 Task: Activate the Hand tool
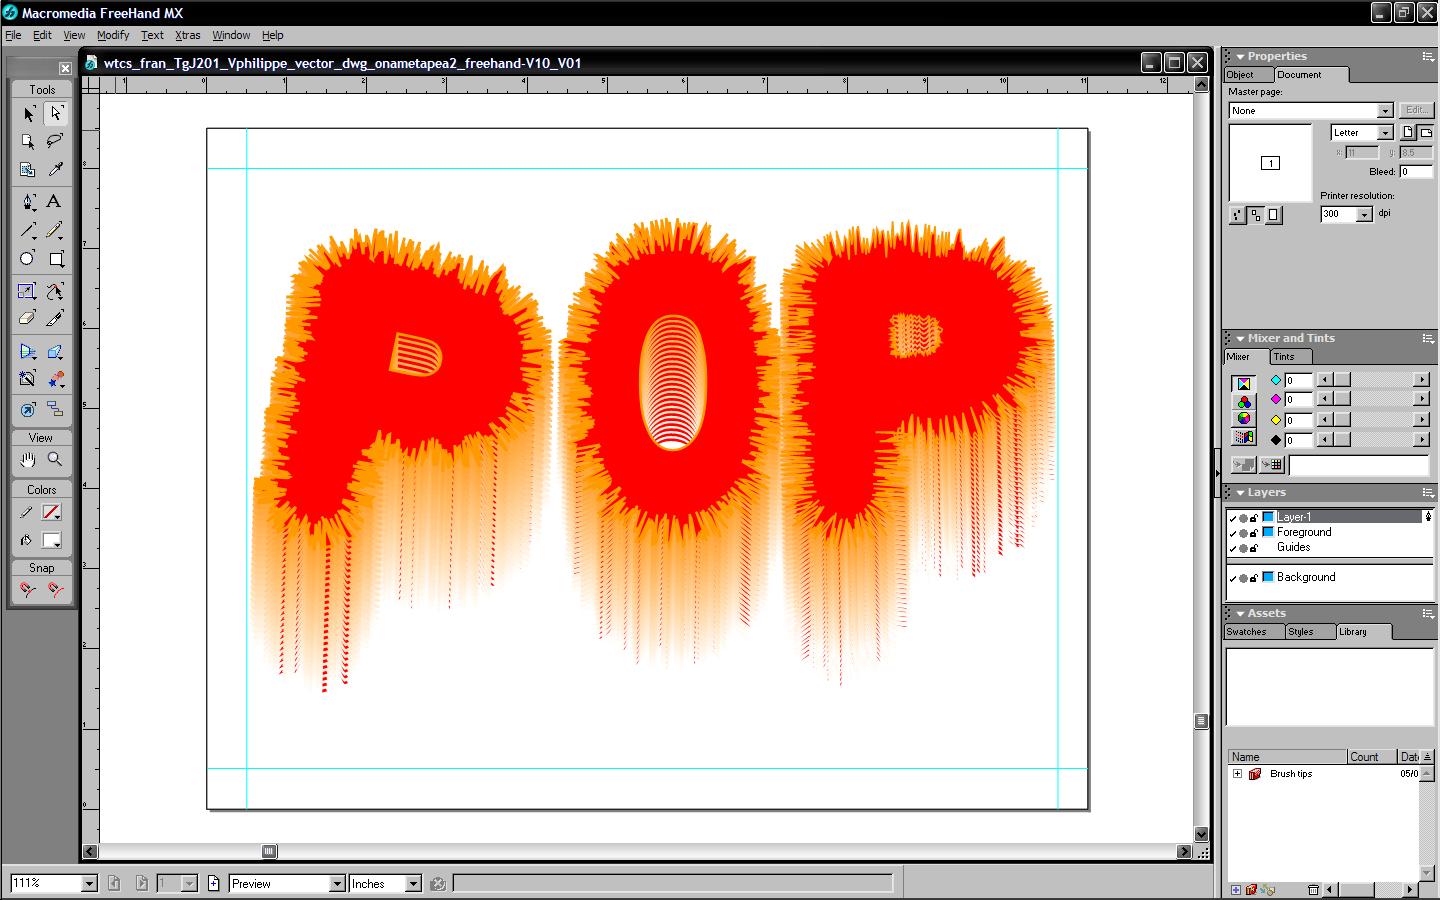coord(28,459)
